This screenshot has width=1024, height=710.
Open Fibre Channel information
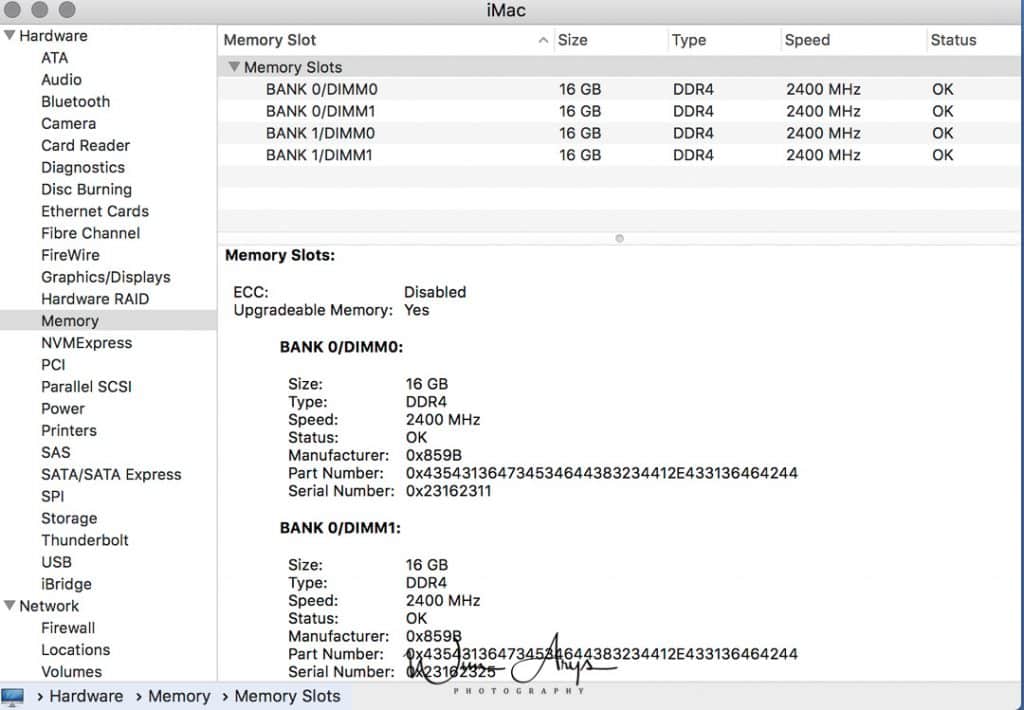[90, 233]
